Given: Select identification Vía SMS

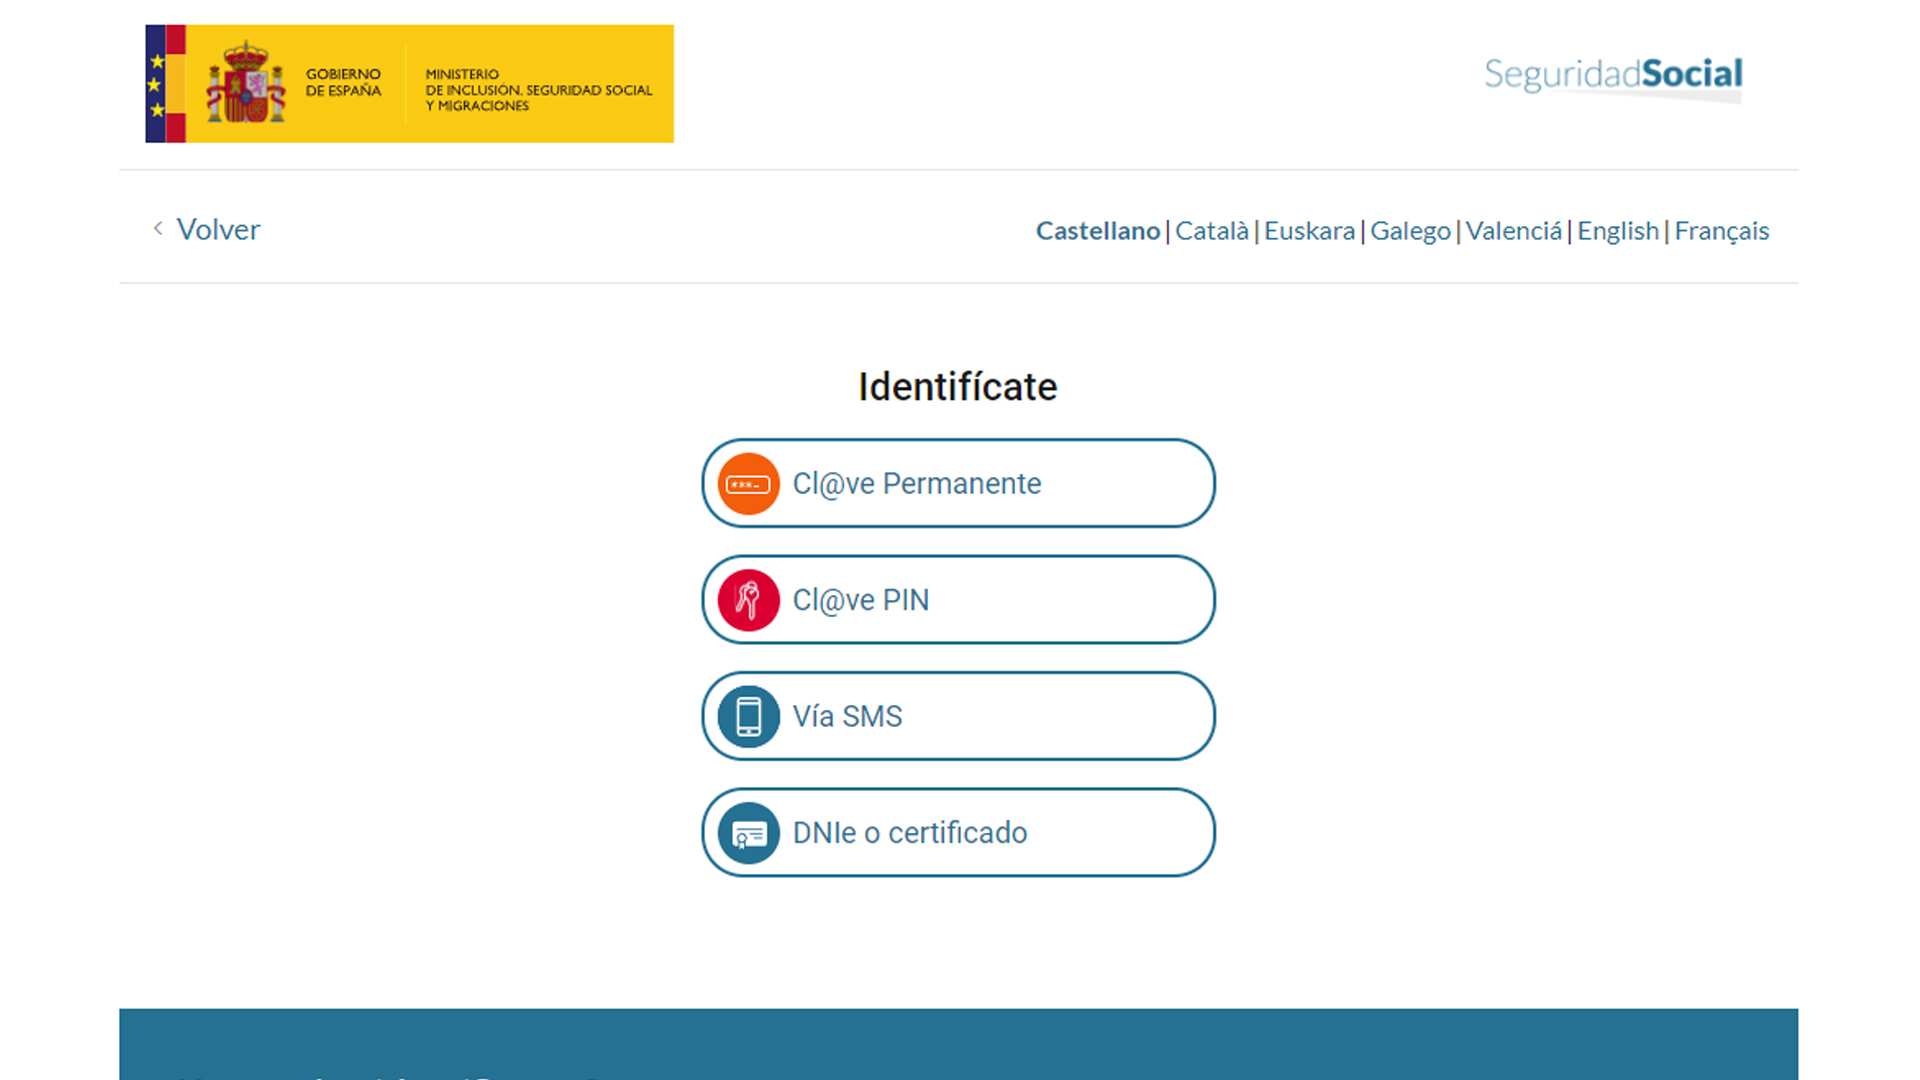Looking at the screenshot, I should tap(958, 716).
